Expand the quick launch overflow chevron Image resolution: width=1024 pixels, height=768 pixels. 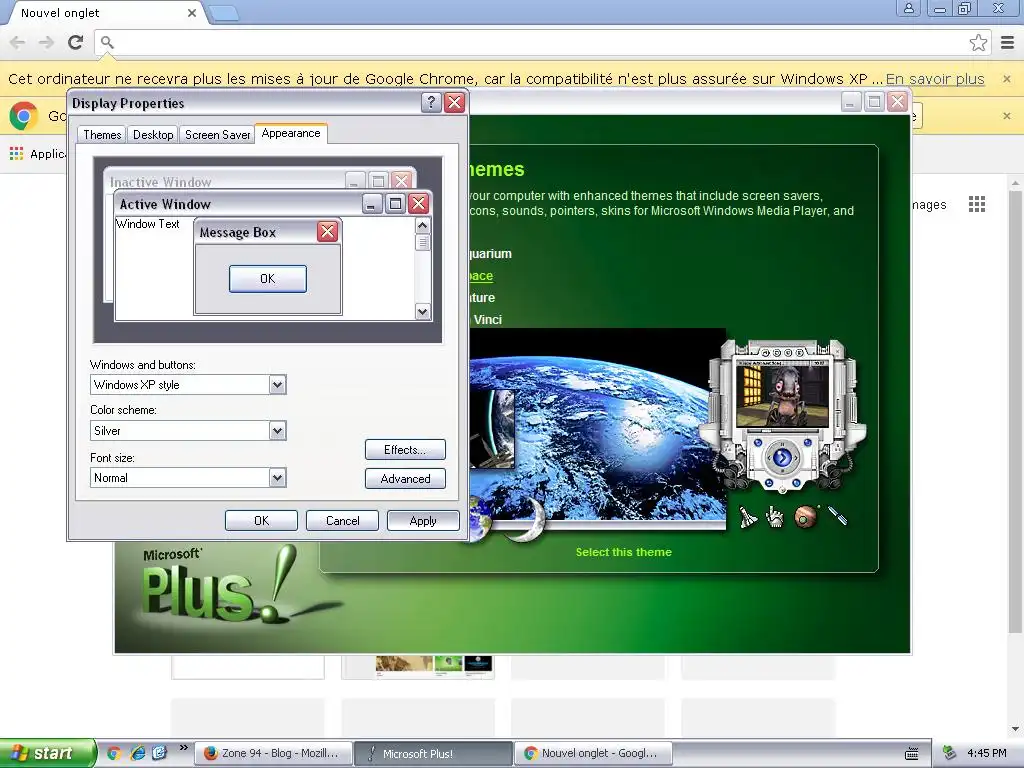(x=184, y=748)
